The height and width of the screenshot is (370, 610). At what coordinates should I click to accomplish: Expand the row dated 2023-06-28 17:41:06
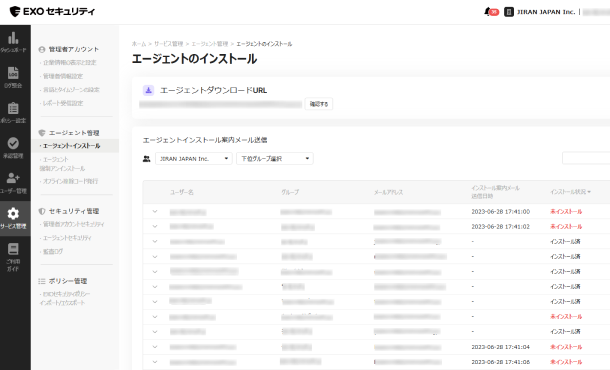[x=155, y=362]
